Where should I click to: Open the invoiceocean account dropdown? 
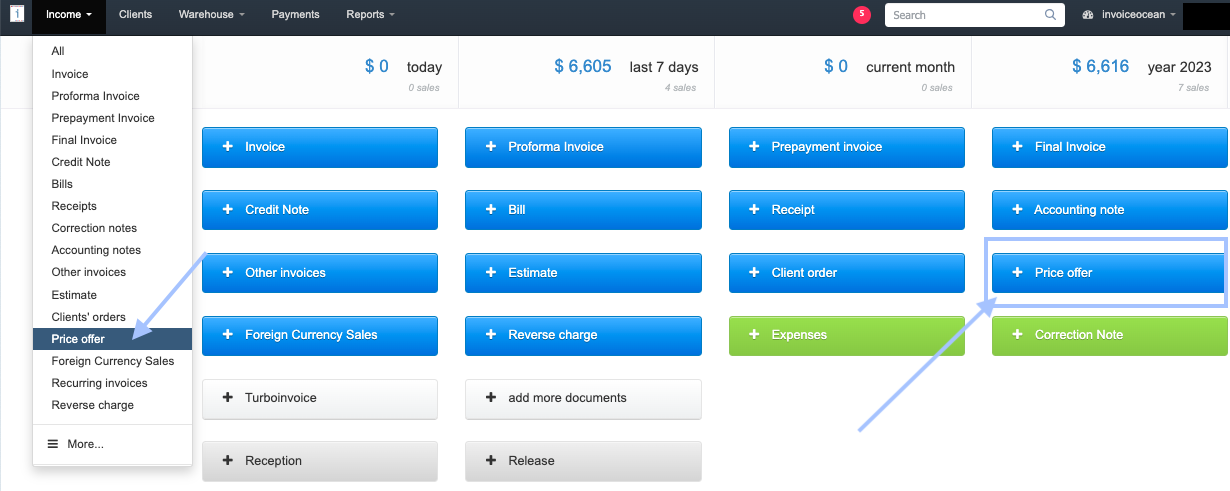1130,15
